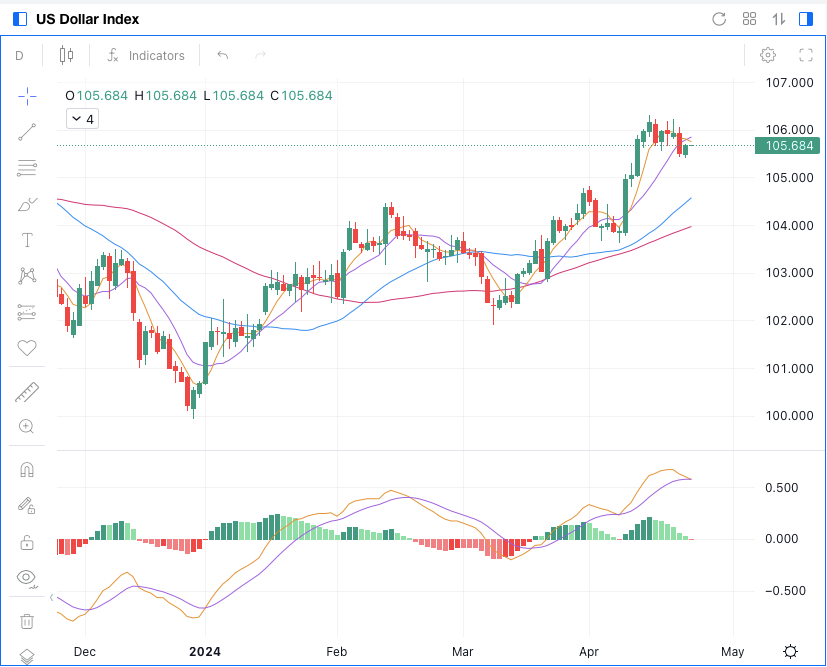Open the brush drawing tool
This screenshot has height=667, width=827.
coord(27,204)
